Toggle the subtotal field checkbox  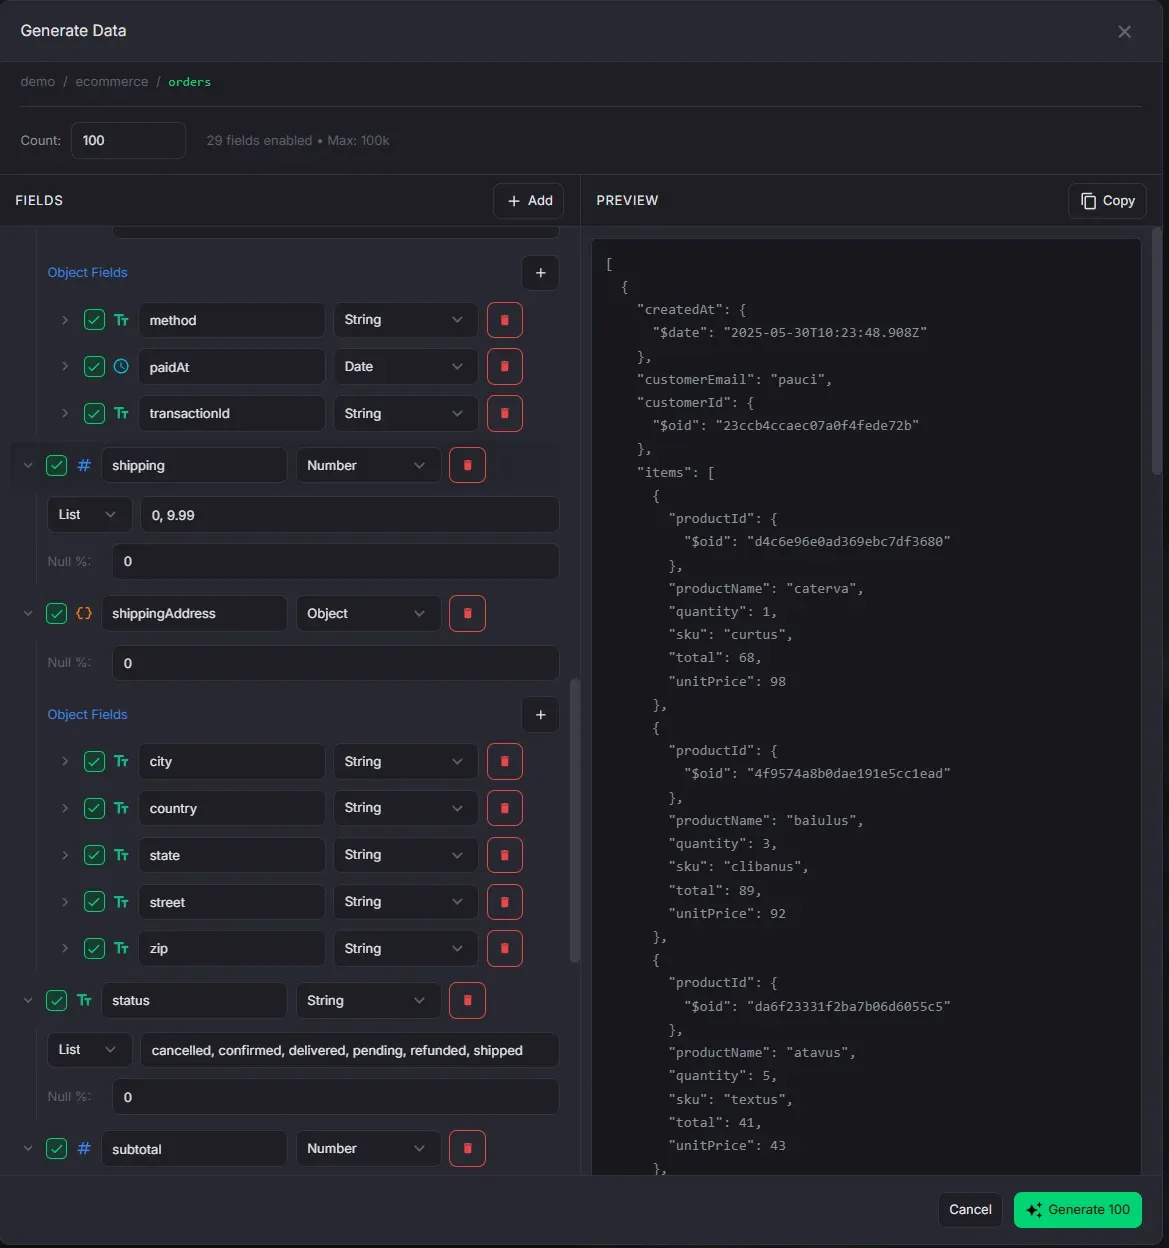tap(57, 1149)
